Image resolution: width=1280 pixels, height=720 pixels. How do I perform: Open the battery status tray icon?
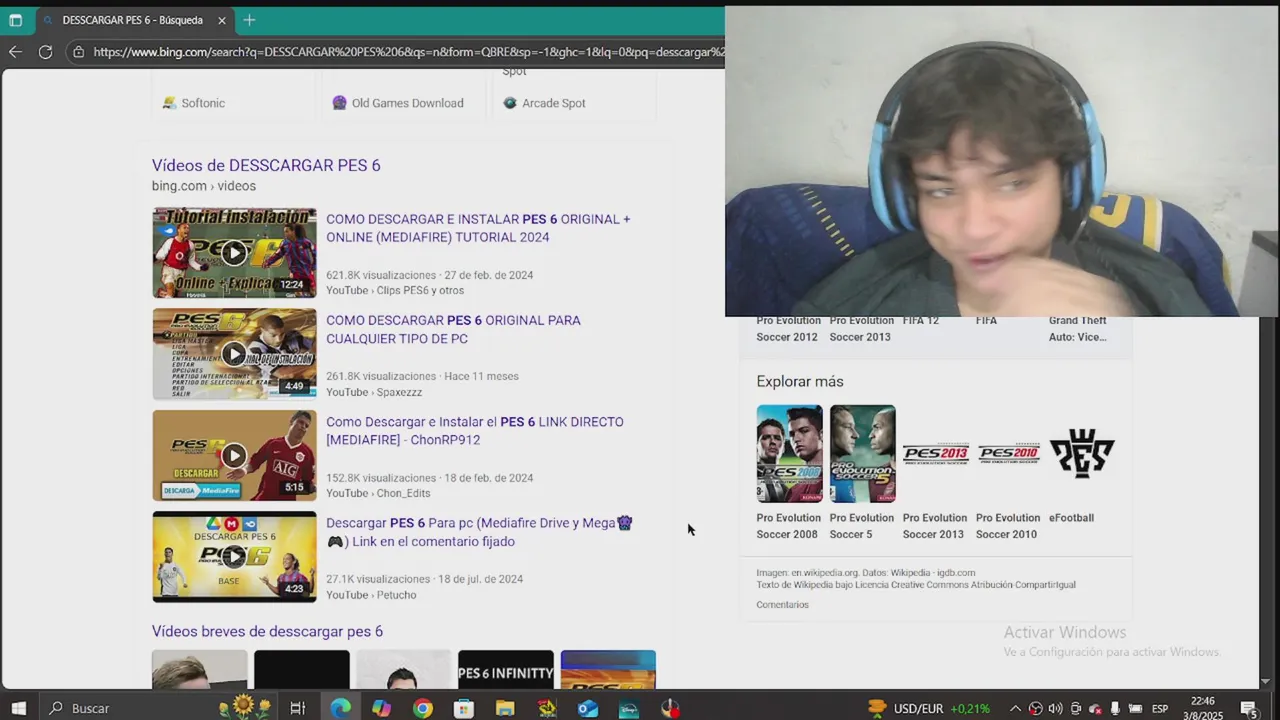(1134, 708)
